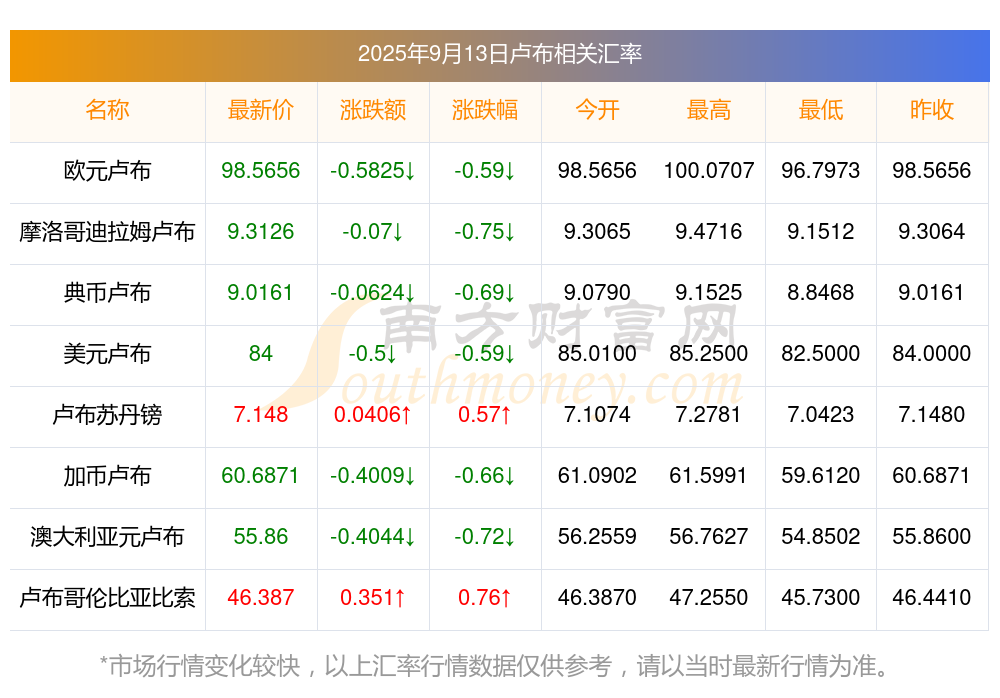Click latest price 9.0161 in 典币卢布 row
Viewport: 1000px width, 698px height.
pos(260,292)
